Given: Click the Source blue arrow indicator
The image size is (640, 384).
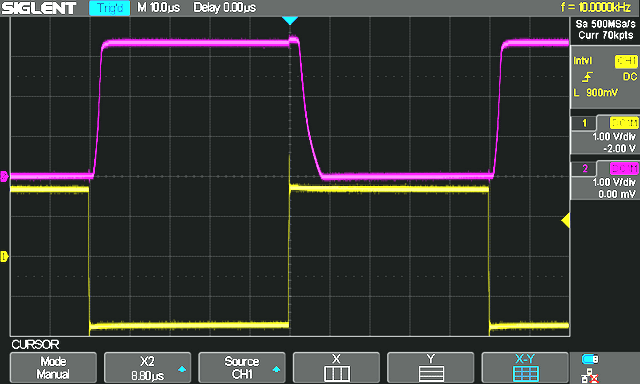Looking at the screenshot, I should tap(276, 369).
